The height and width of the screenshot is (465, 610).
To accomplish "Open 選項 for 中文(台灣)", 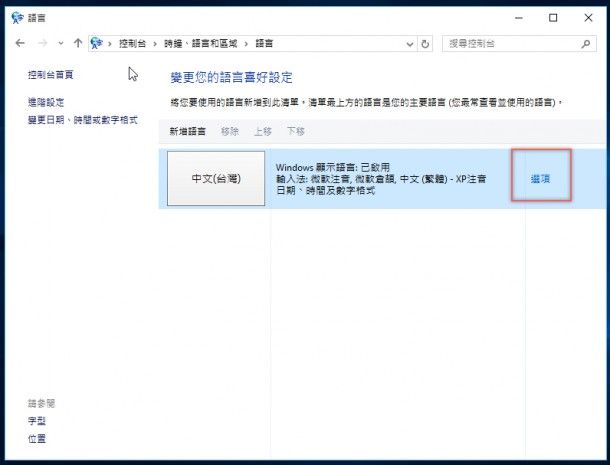I will [x=540, y=179].
